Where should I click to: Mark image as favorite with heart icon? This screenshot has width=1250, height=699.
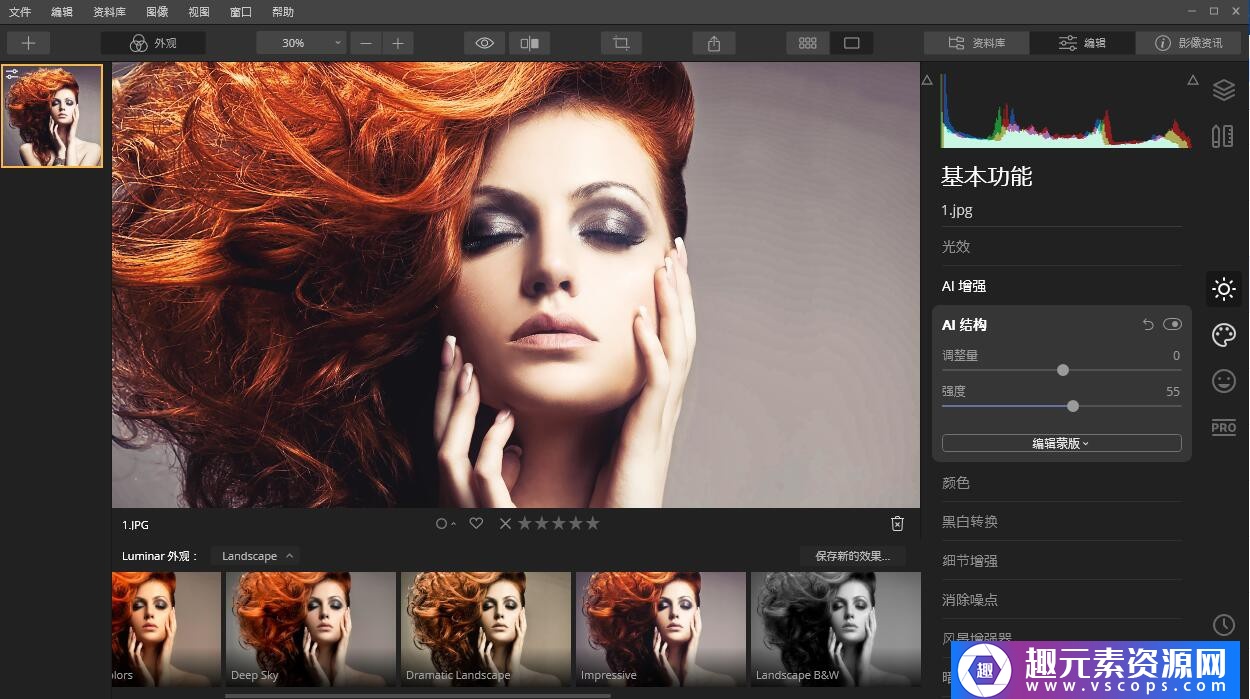(476, 523)
